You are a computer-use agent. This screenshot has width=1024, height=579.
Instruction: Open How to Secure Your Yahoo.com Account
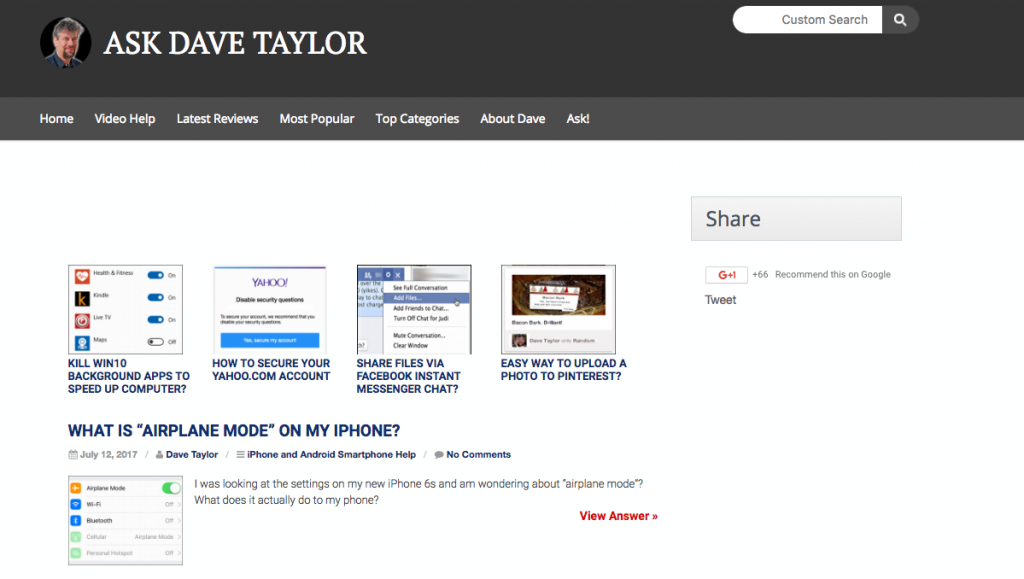click(271, 369)
